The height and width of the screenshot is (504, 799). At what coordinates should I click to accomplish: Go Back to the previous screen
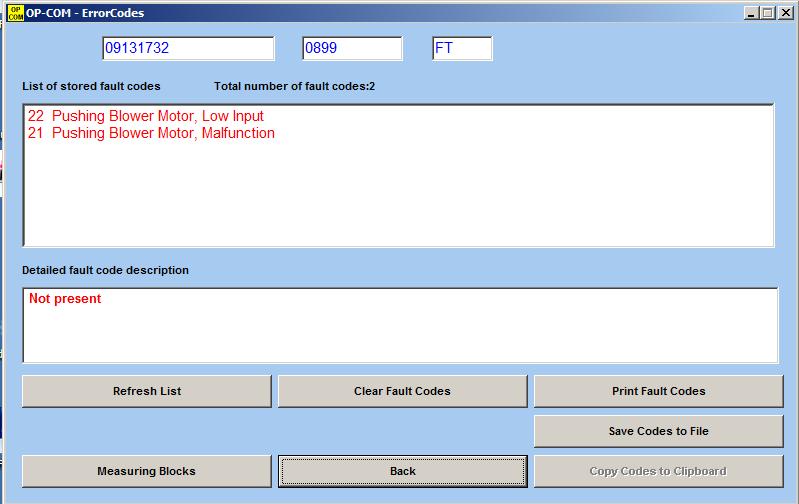402,471
